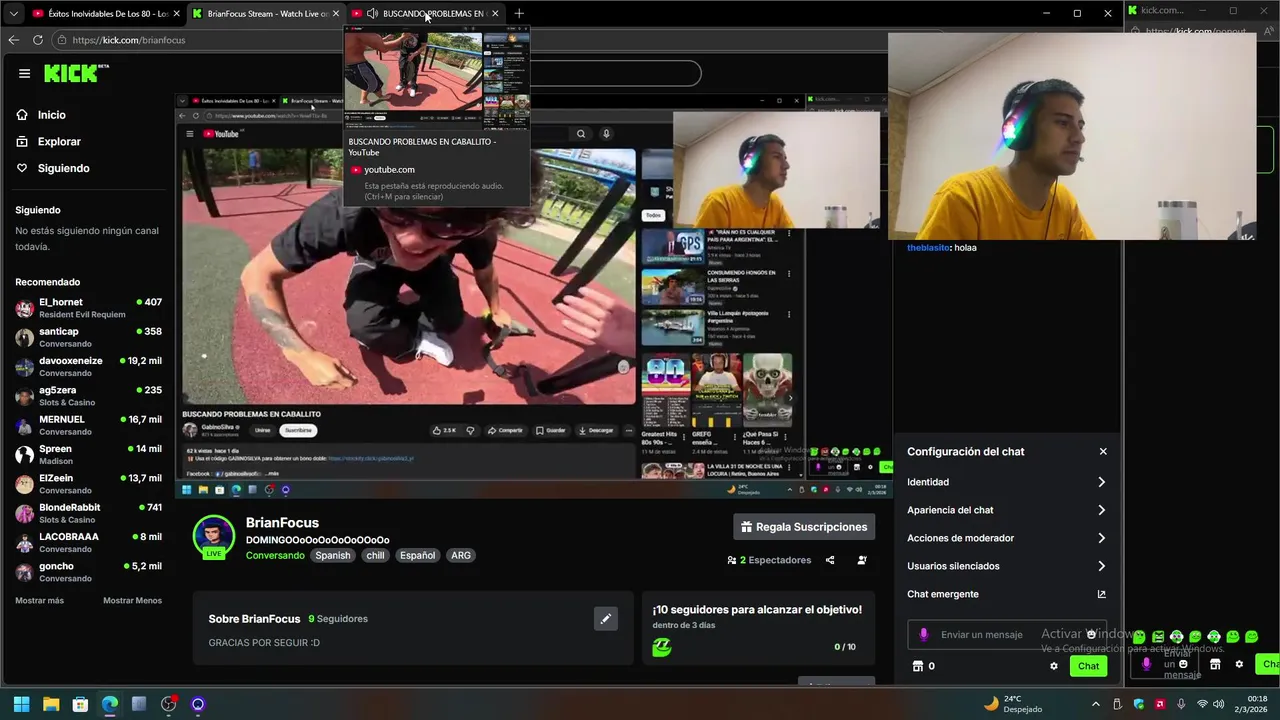Viewport: 1280px width, 720px height.
Task: Click the browser back arrow
Action: pos(13,40)
